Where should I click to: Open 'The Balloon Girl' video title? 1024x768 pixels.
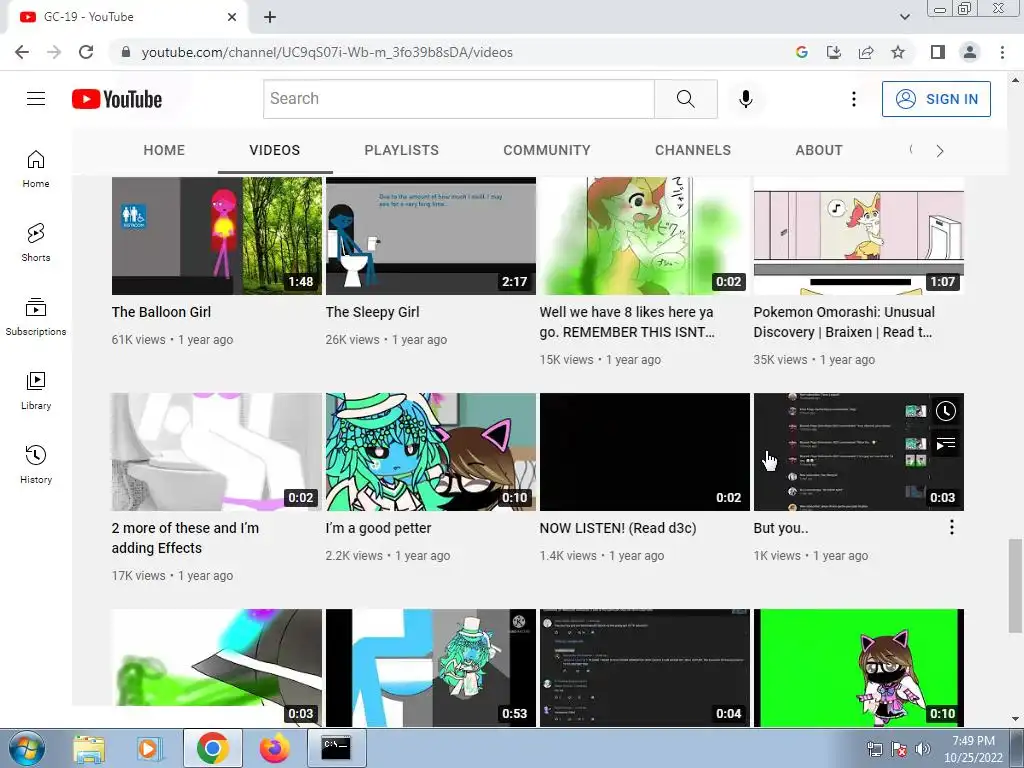point(161,312)
